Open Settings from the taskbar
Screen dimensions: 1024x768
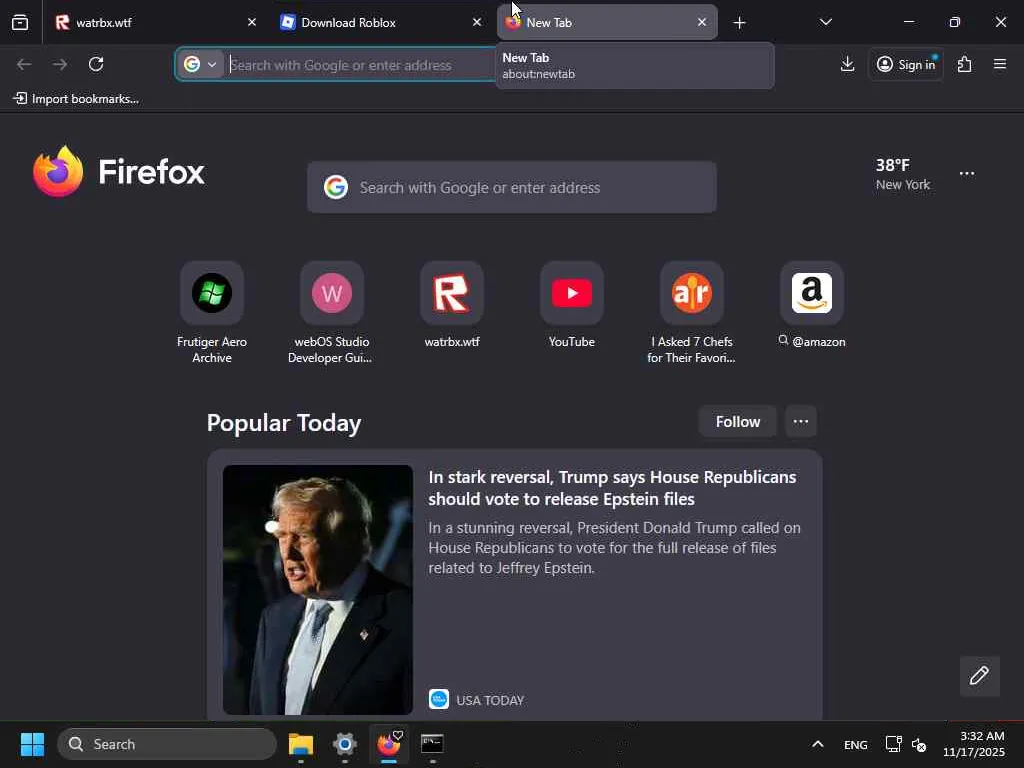[345, 744]
